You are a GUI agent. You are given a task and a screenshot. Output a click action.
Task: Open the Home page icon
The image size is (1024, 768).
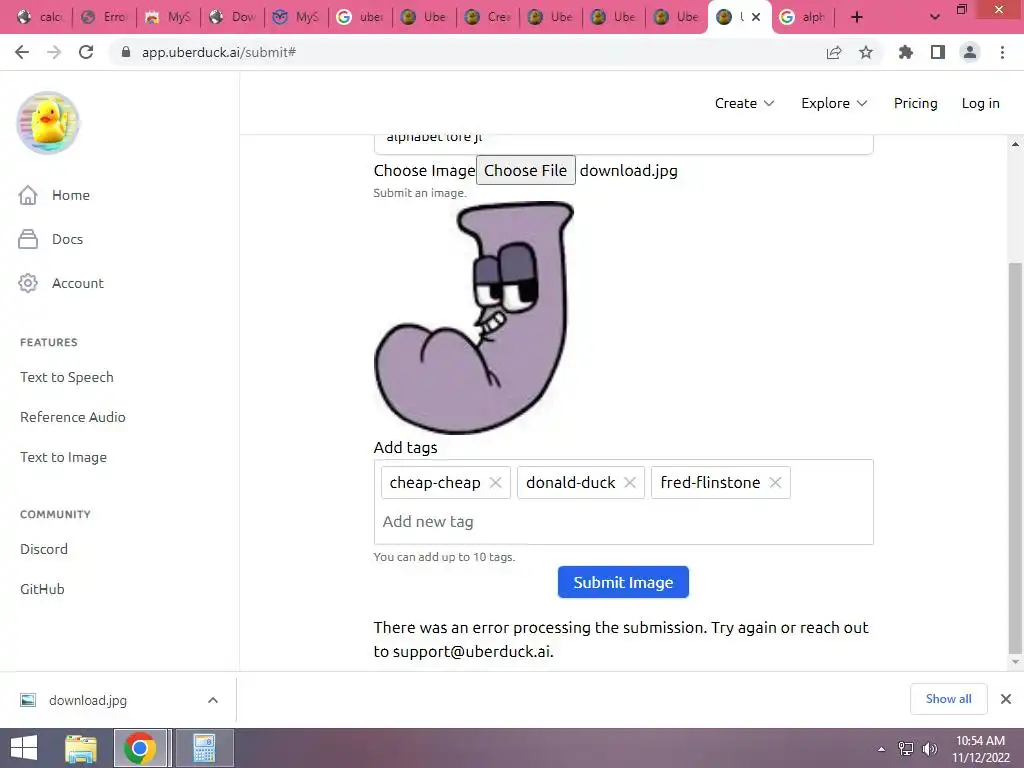(28, 195)
